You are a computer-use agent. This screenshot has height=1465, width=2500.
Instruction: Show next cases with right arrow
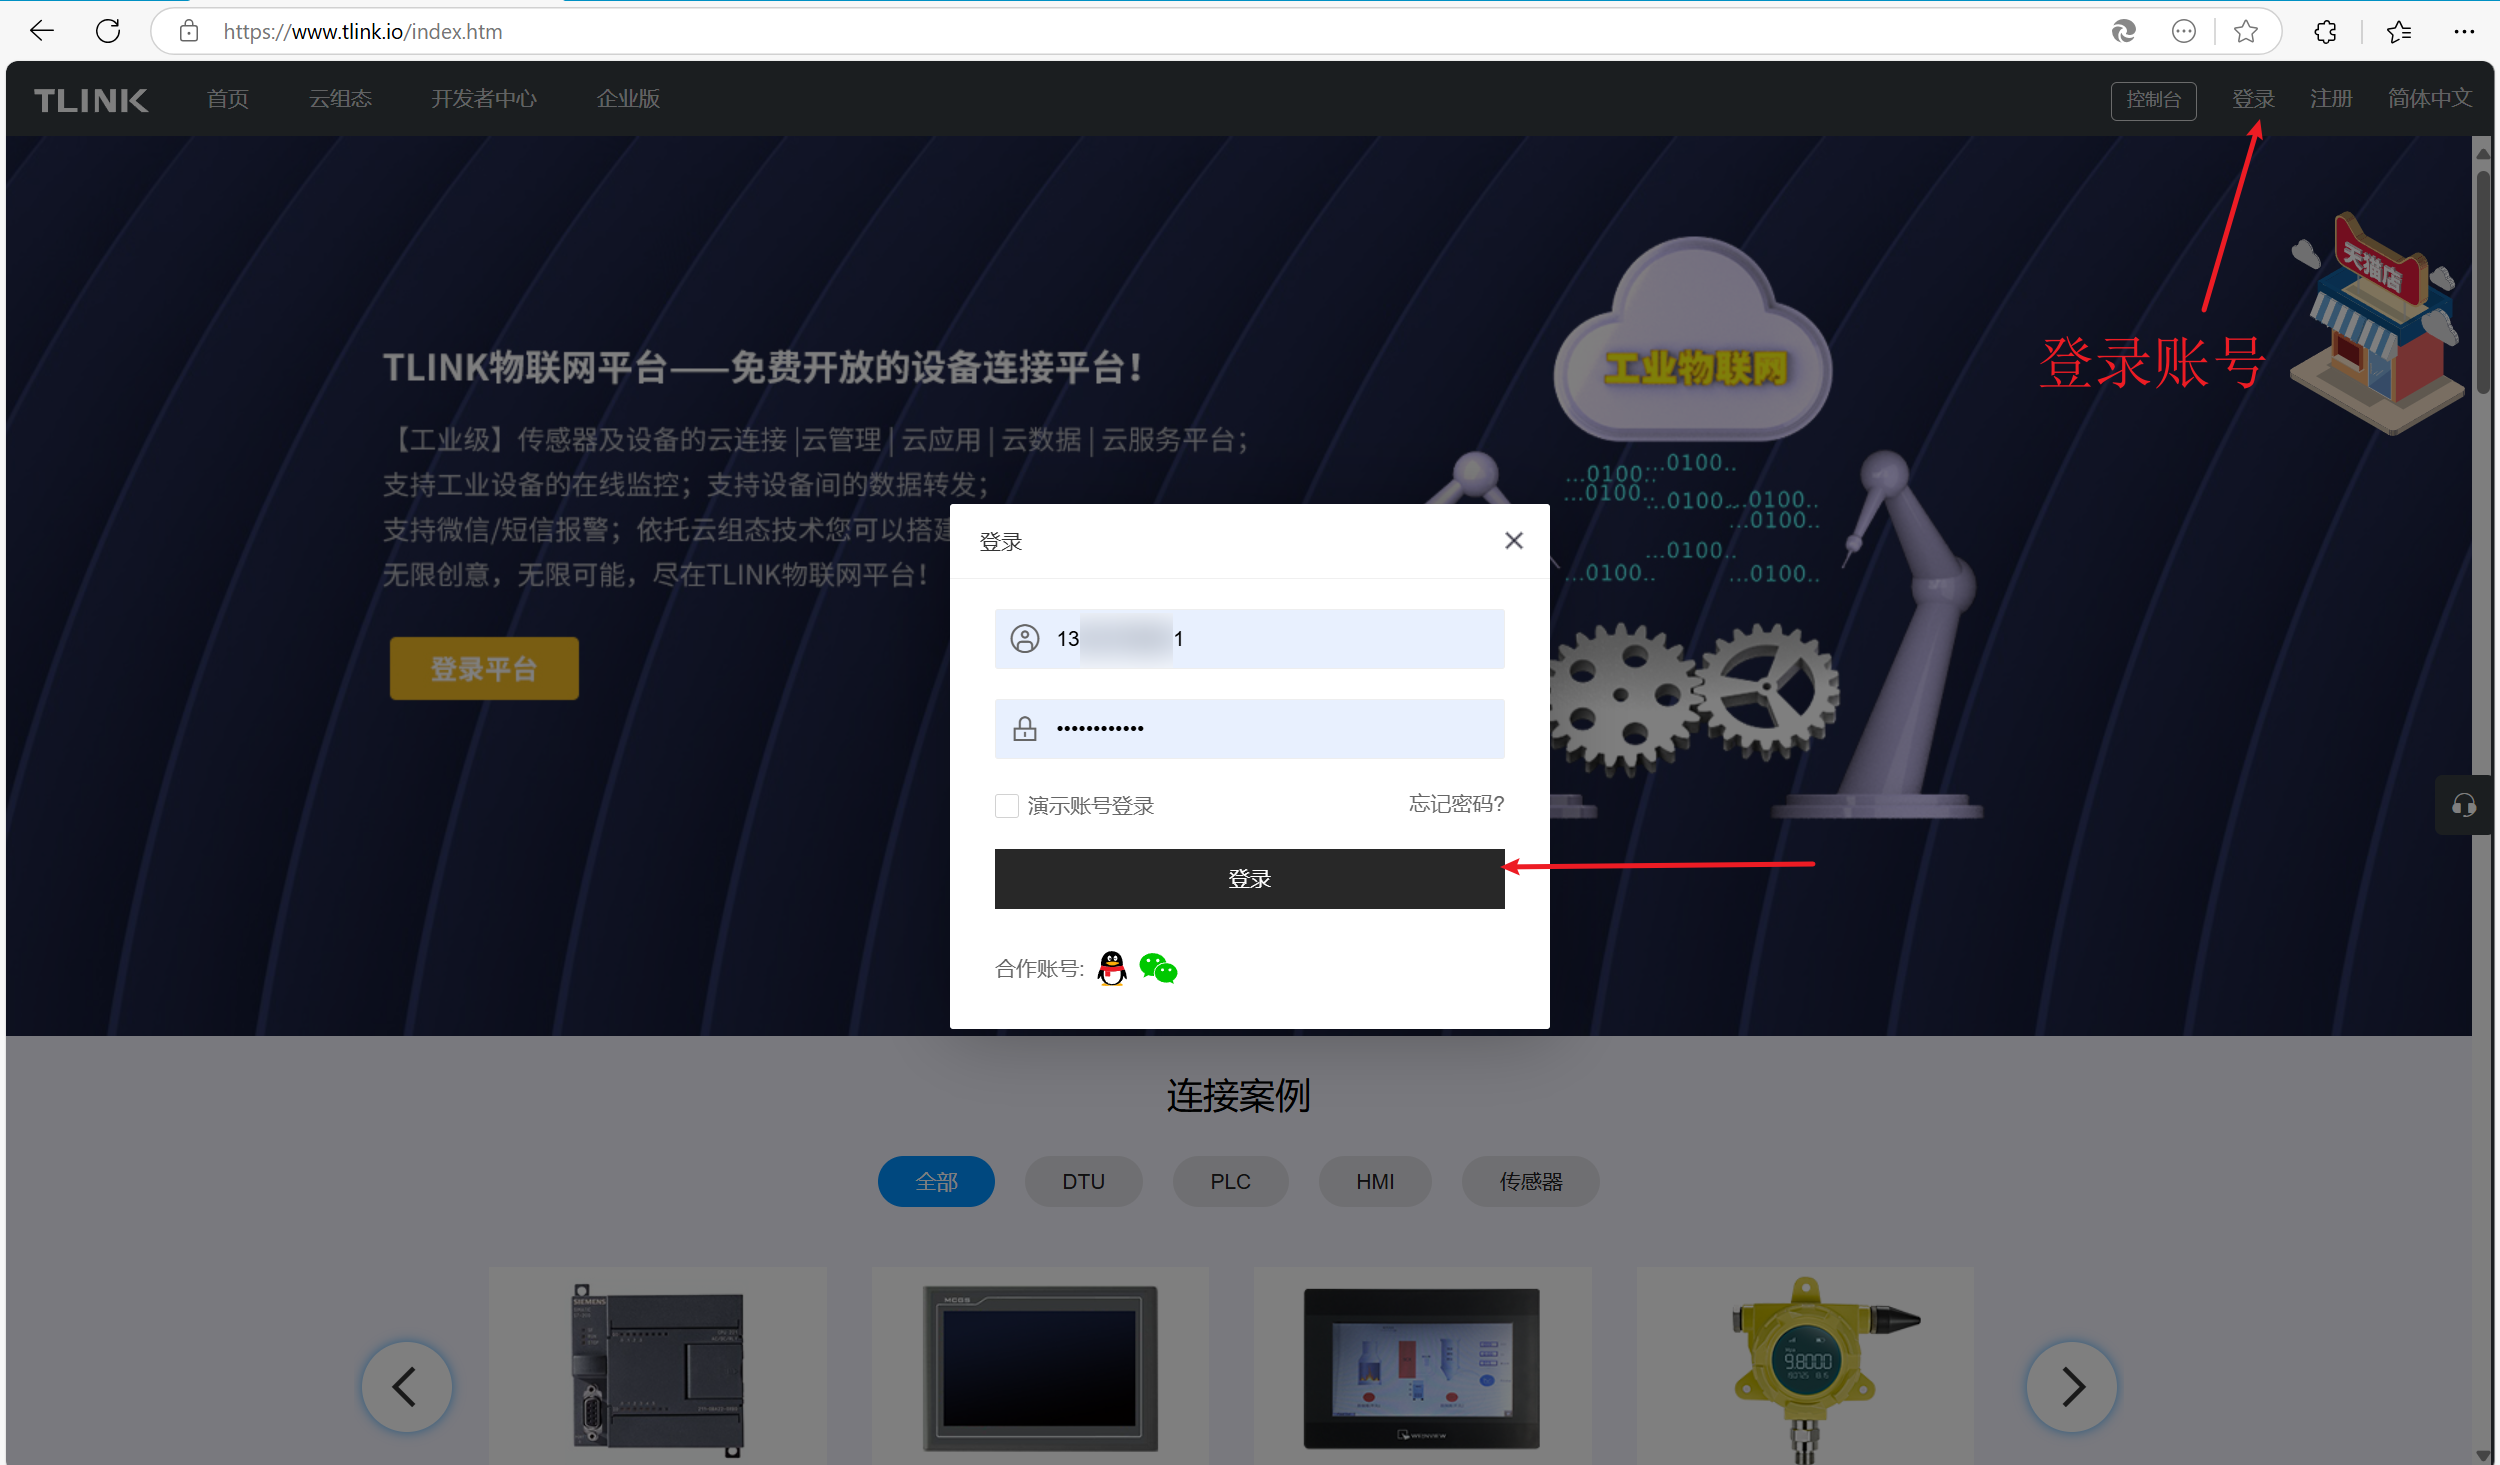2072,1387
